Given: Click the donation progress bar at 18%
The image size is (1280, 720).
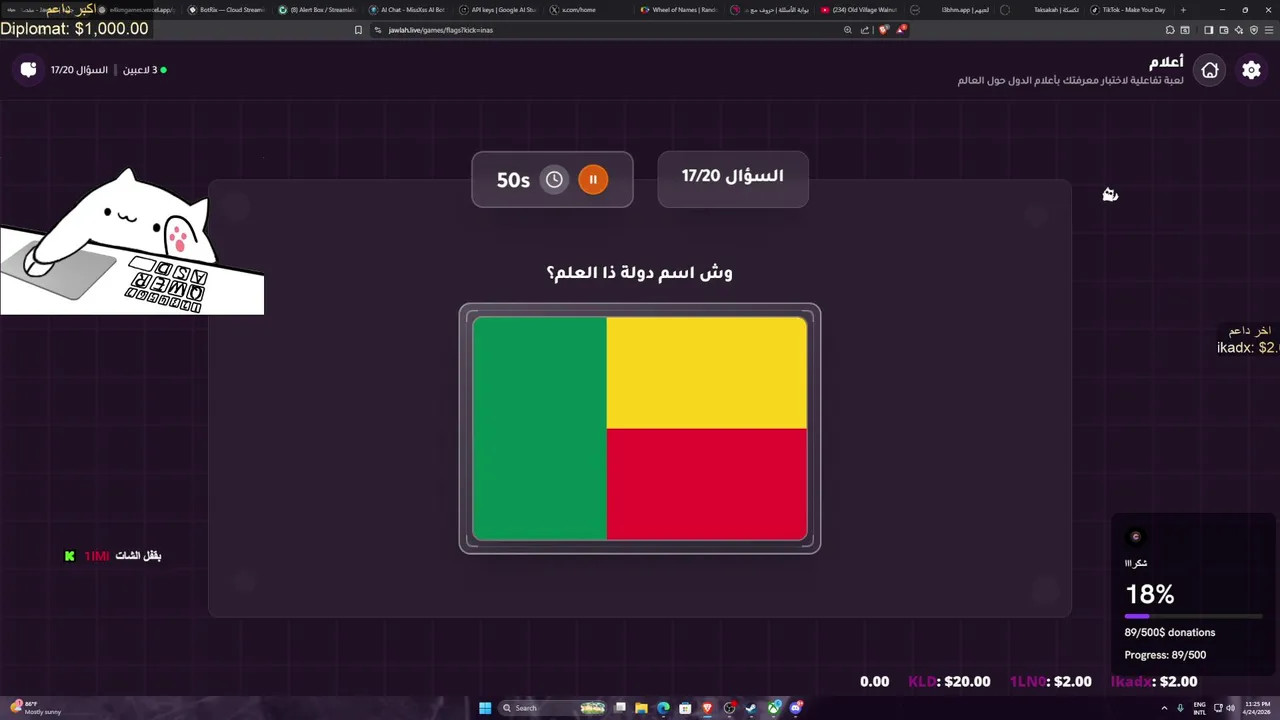Looking at the screenshot, I should click(1193, 616).
